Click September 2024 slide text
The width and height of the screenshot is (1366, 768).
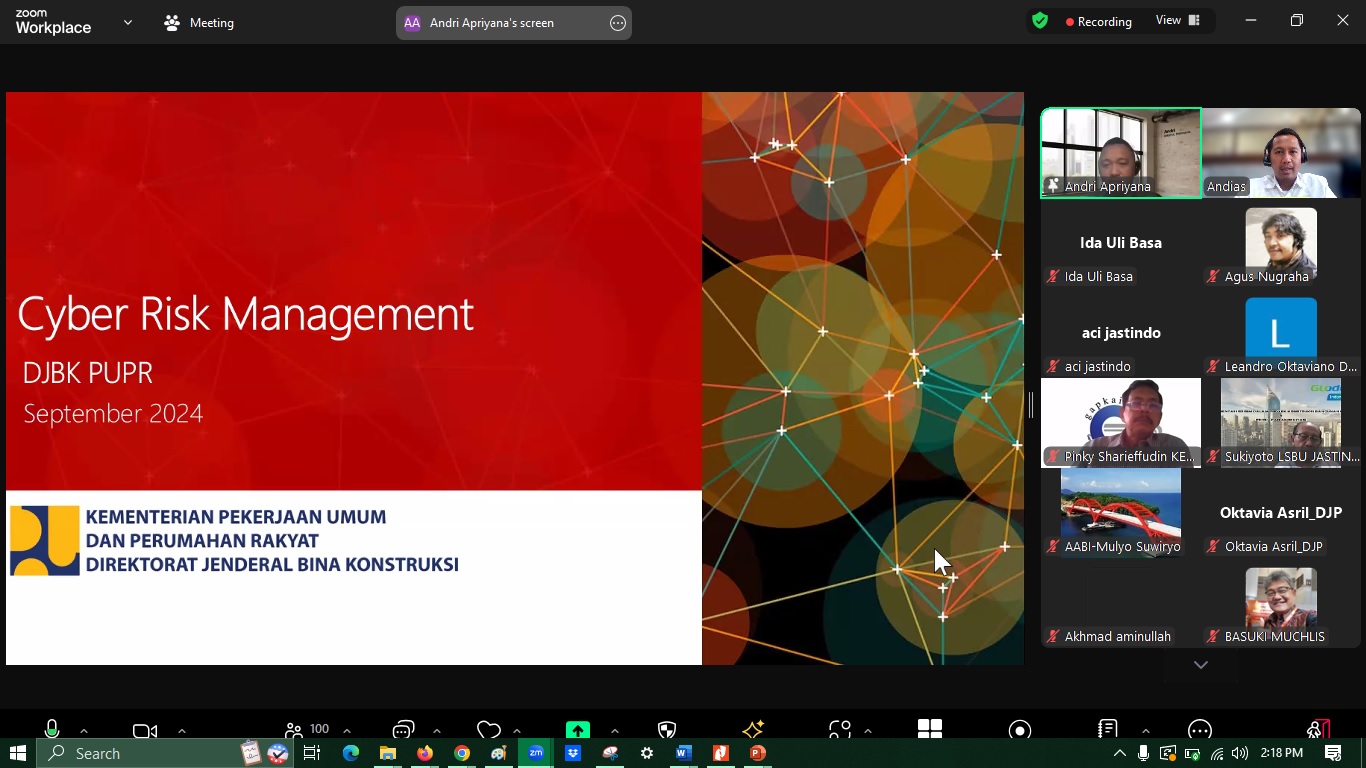point(113,414)
